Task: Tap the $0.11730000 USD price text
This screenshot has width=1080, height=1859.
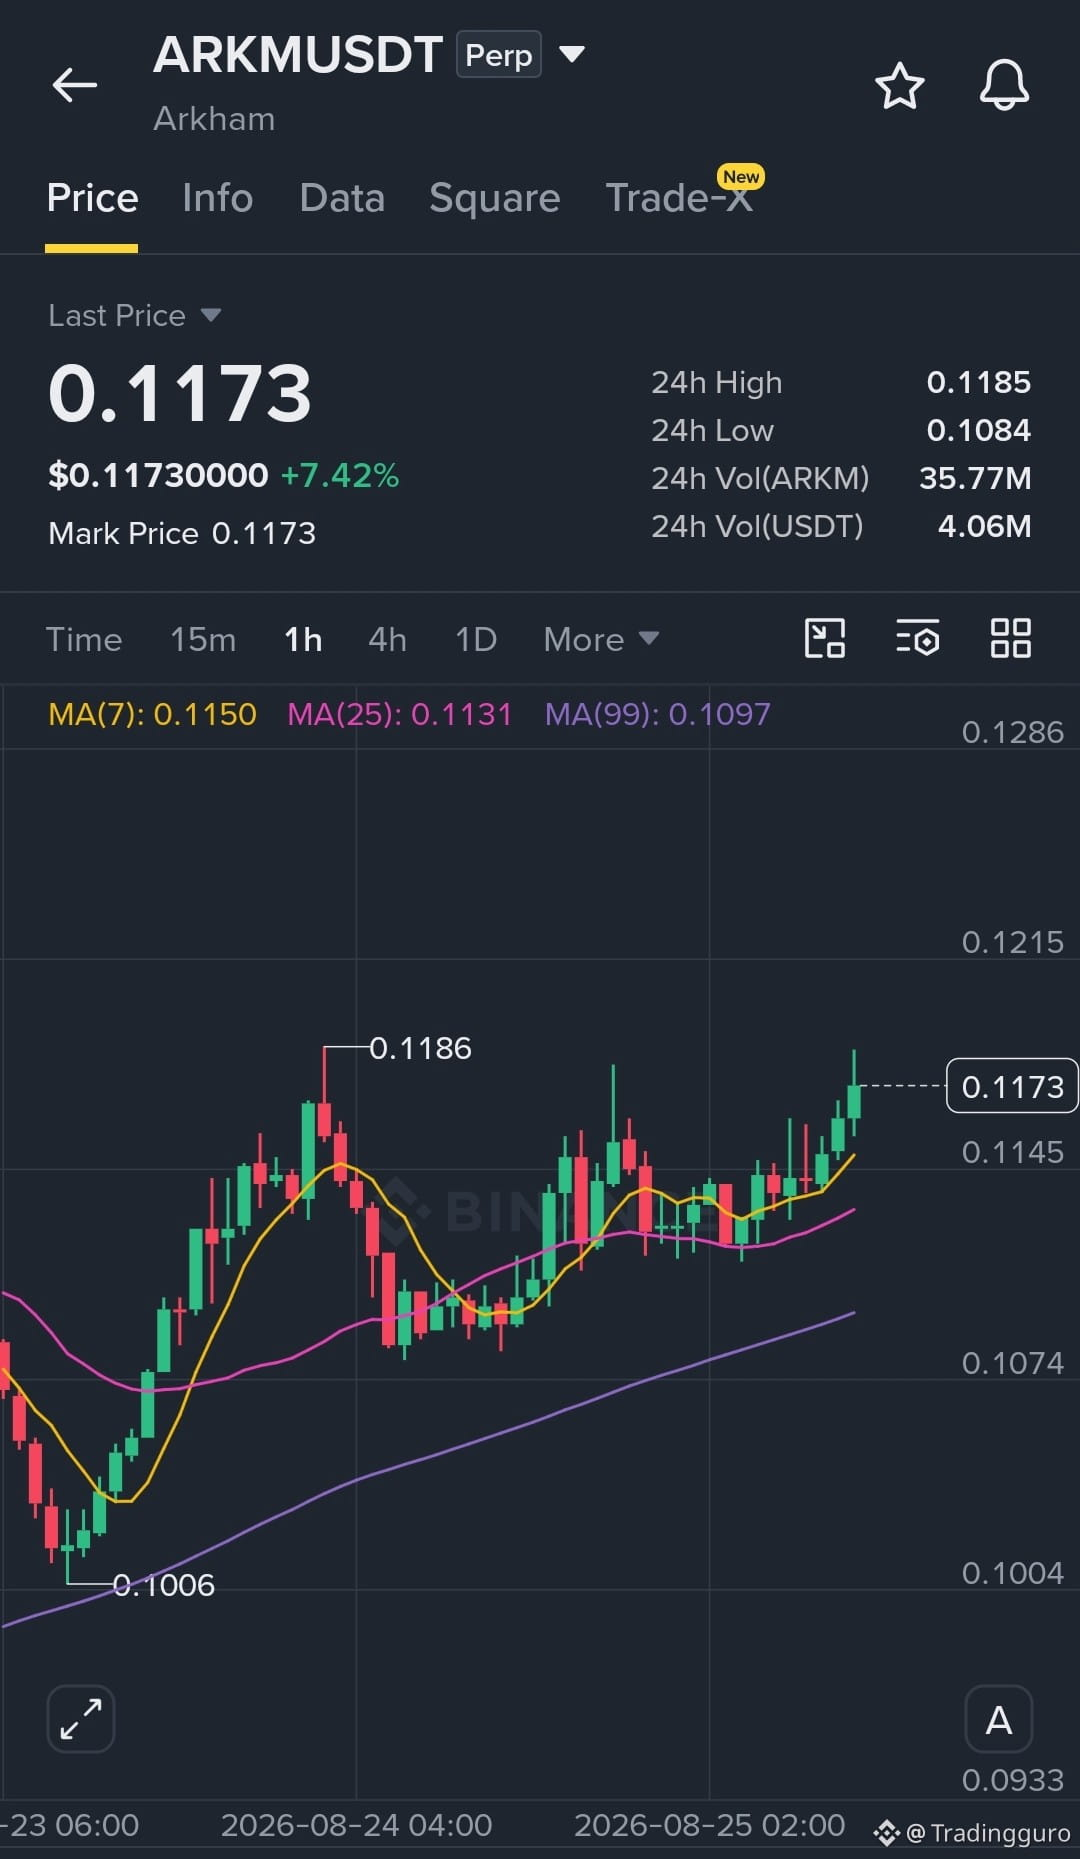Action: point(158,475)
